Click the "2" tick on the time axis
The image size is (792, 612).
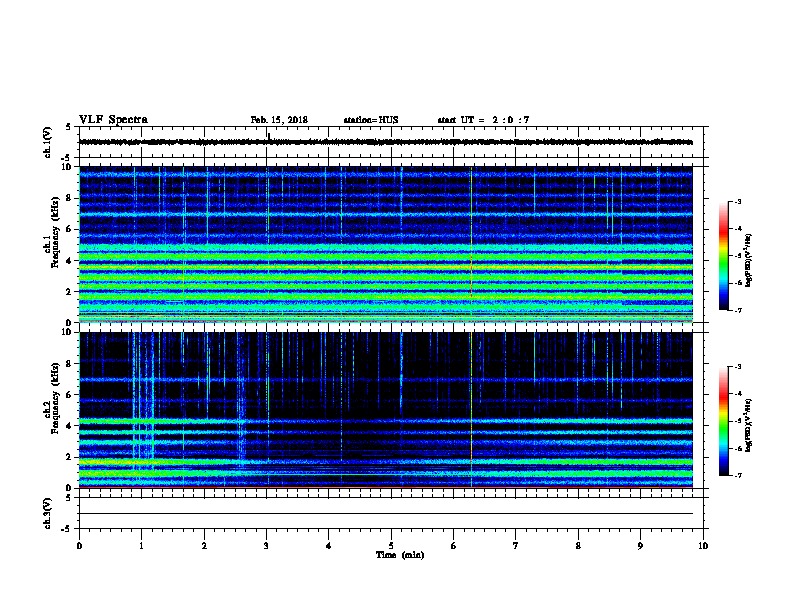coord(204,545)
